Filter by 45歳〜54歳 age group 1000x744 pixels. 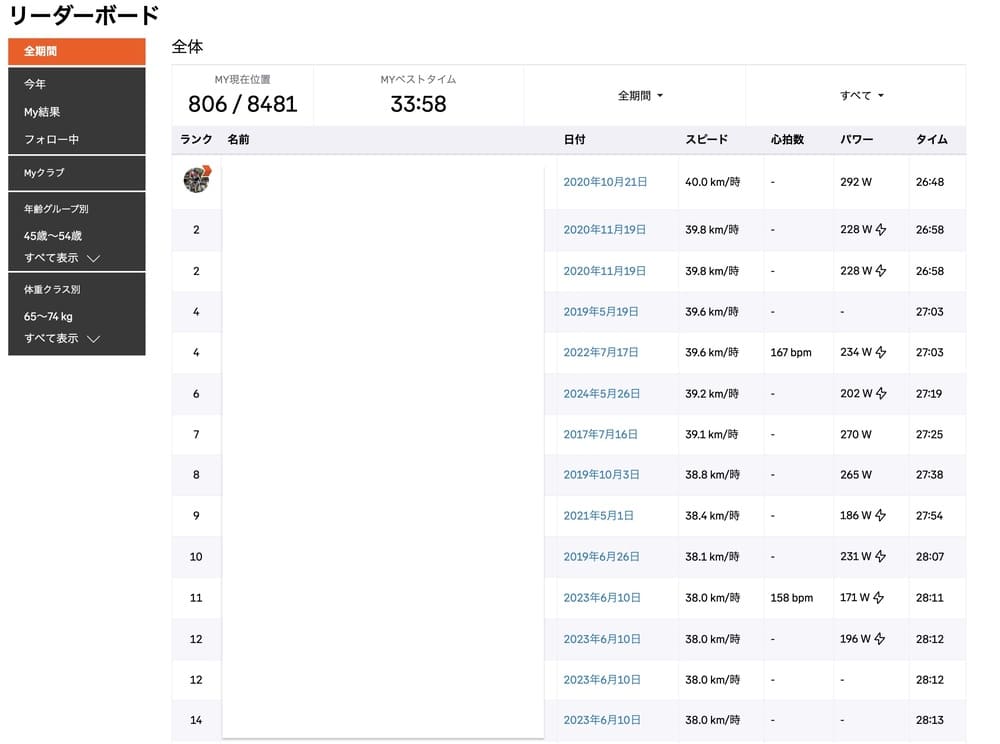click(x=53, y=236)
